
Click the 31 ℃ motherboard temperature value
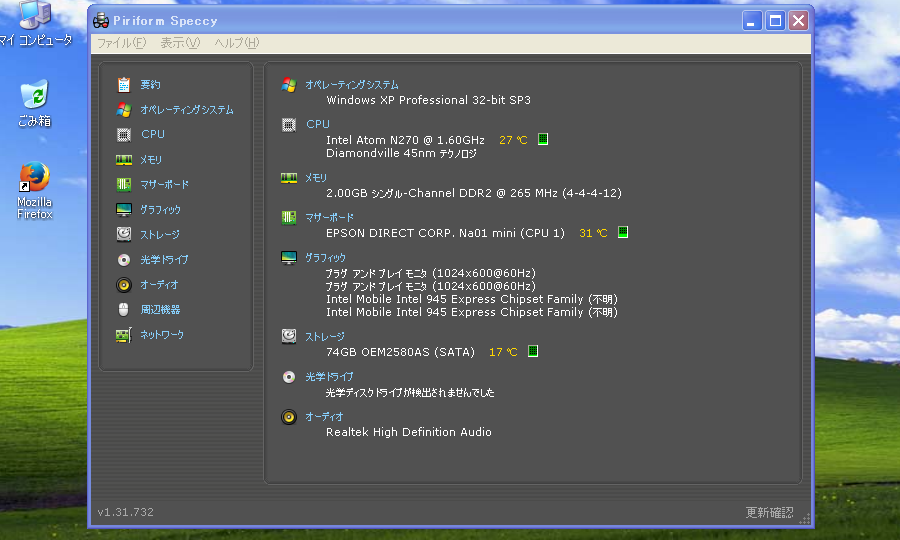pos(593,232)
